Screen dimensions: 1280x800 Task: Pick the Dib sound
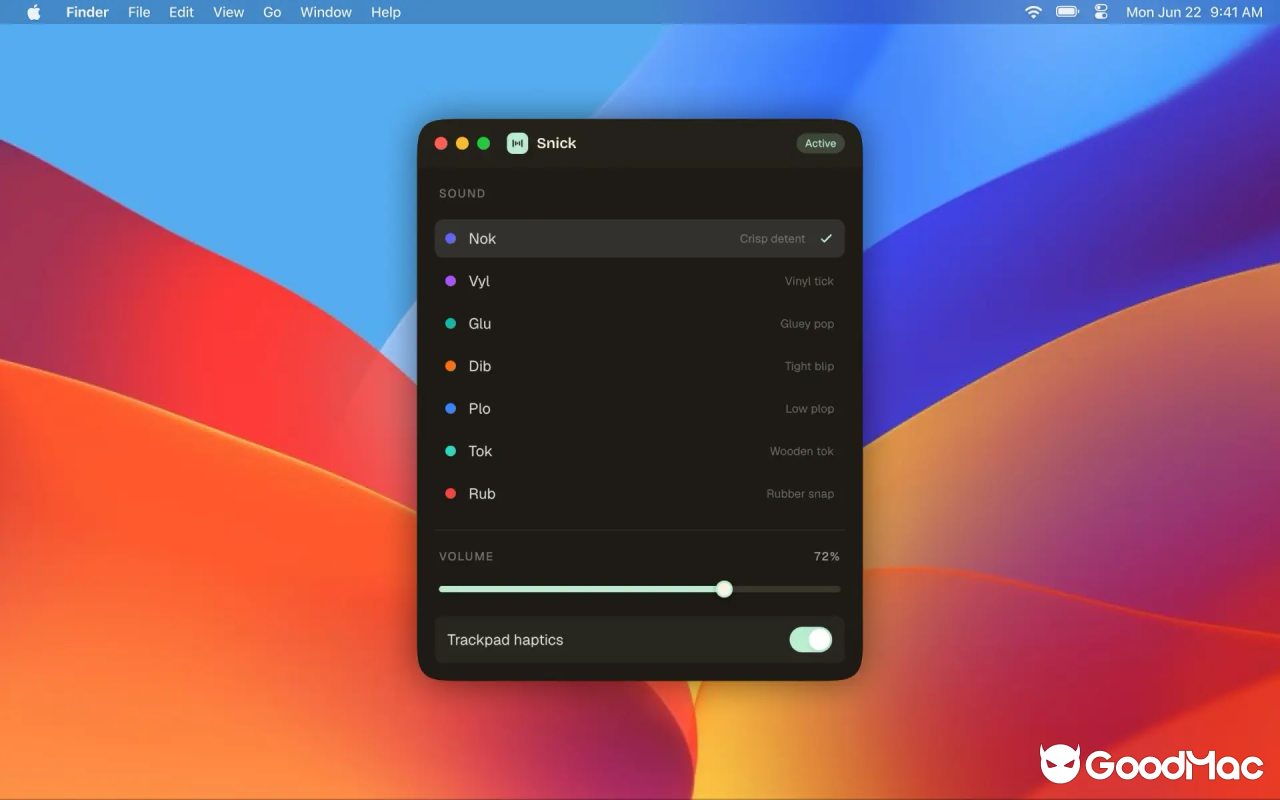tap(640, 366)
